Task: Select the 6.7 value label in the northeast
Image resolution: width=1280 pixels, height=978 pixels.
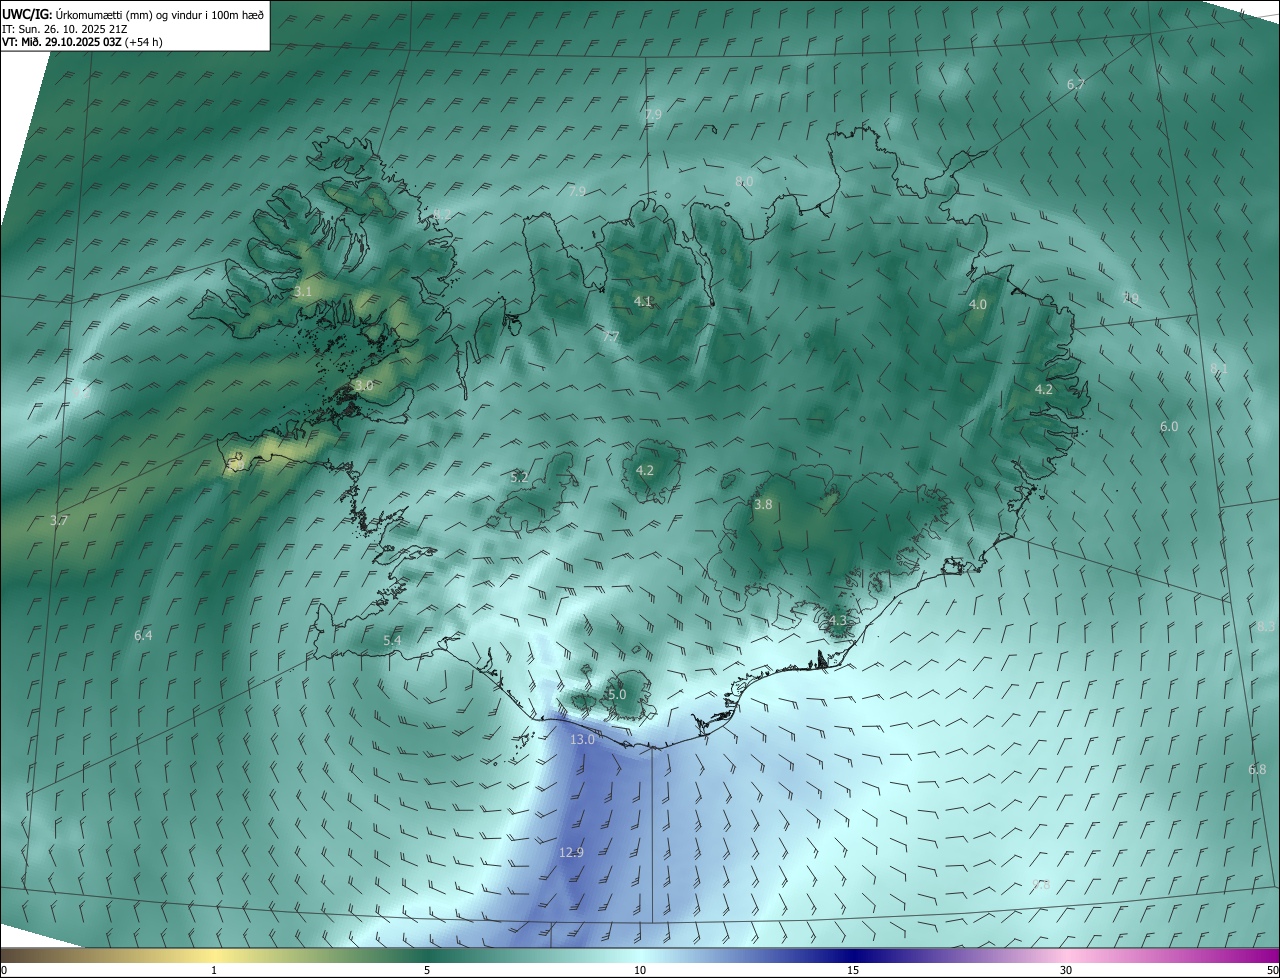Action: [x=1076, y=85]
